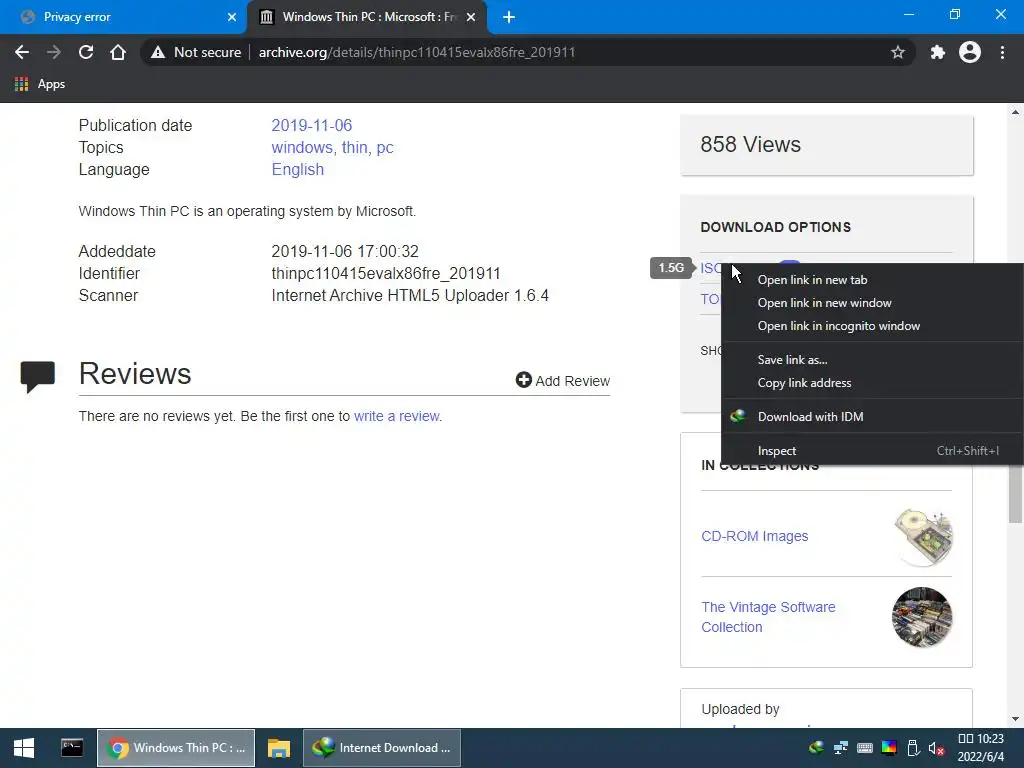
Task: Open the pc topic link
Action: point(385,148)
